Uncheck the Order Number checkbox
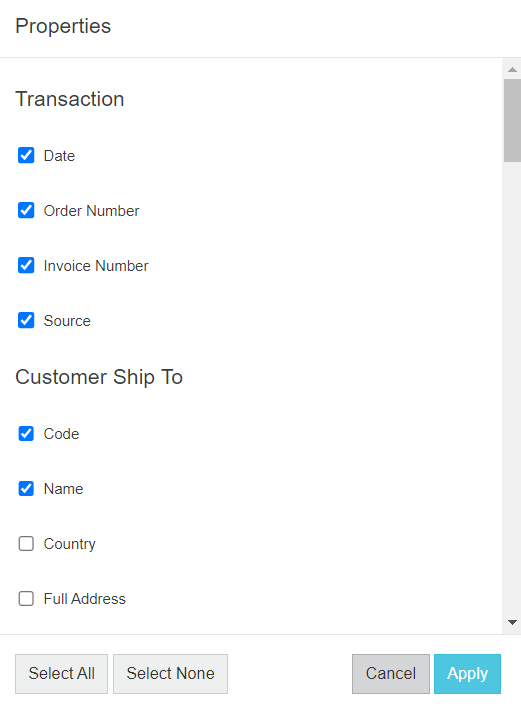This screenshot has height=704, width=521. (x=26, y=210)
